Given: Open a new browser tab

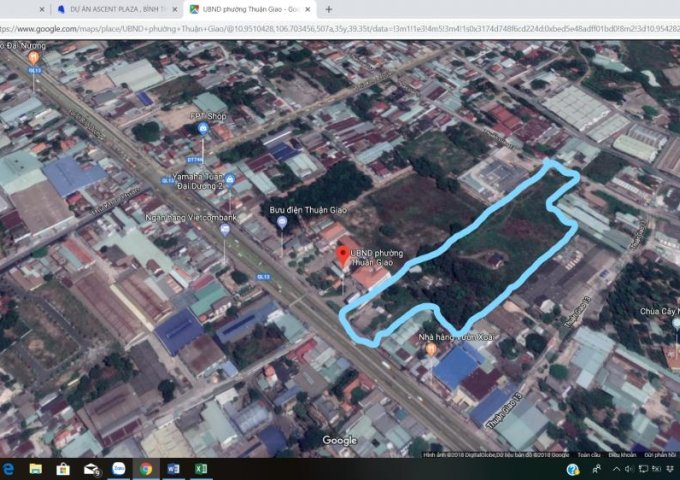Looking at the screenshot, I should [328, 9].
